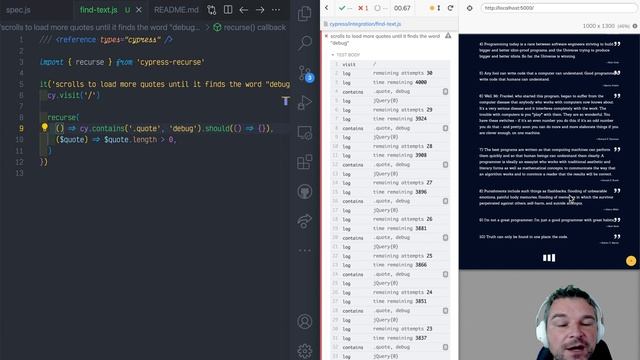The image size is (640, 360).
Task: Click 'cypress-recurse' import string in editor
Action: point(170,62)
